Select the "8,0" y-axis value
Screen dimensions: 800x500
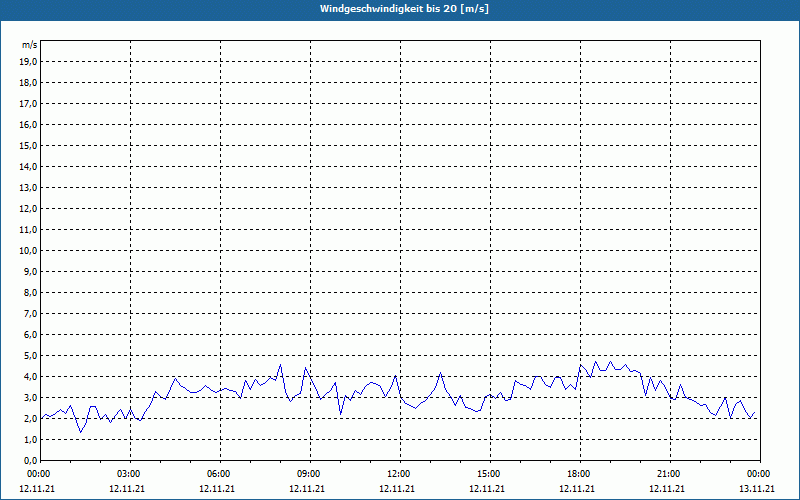pos(31,292)
